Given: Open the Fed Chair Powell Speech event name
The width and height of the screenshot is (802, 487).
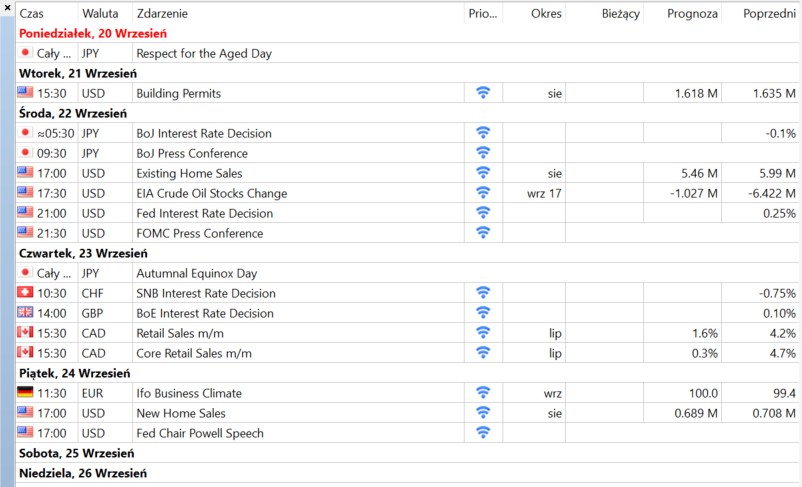Looking at the screenshot, I should [199, 433].
